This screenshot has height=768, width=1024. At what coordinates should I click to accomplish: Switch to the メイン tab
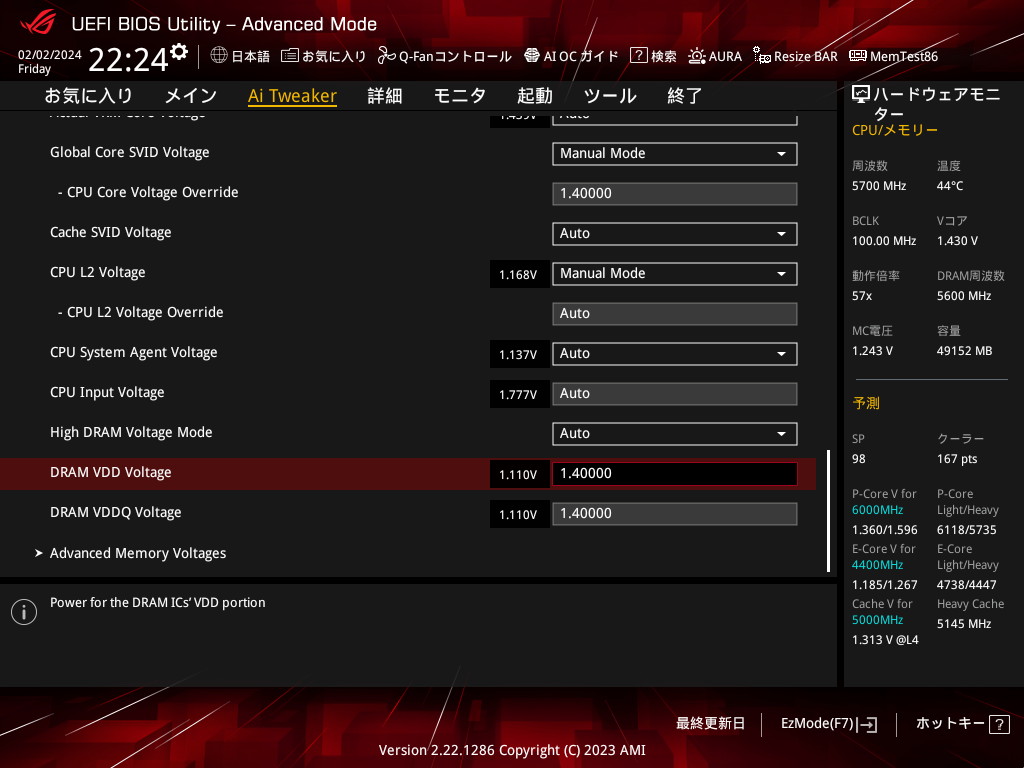click(x=191, y=96)
